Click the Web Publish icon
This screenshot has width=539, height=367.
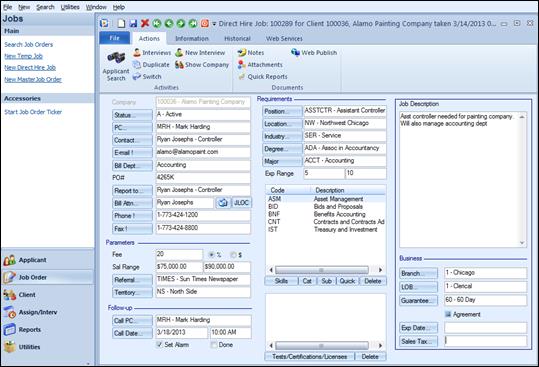[295, 53]
